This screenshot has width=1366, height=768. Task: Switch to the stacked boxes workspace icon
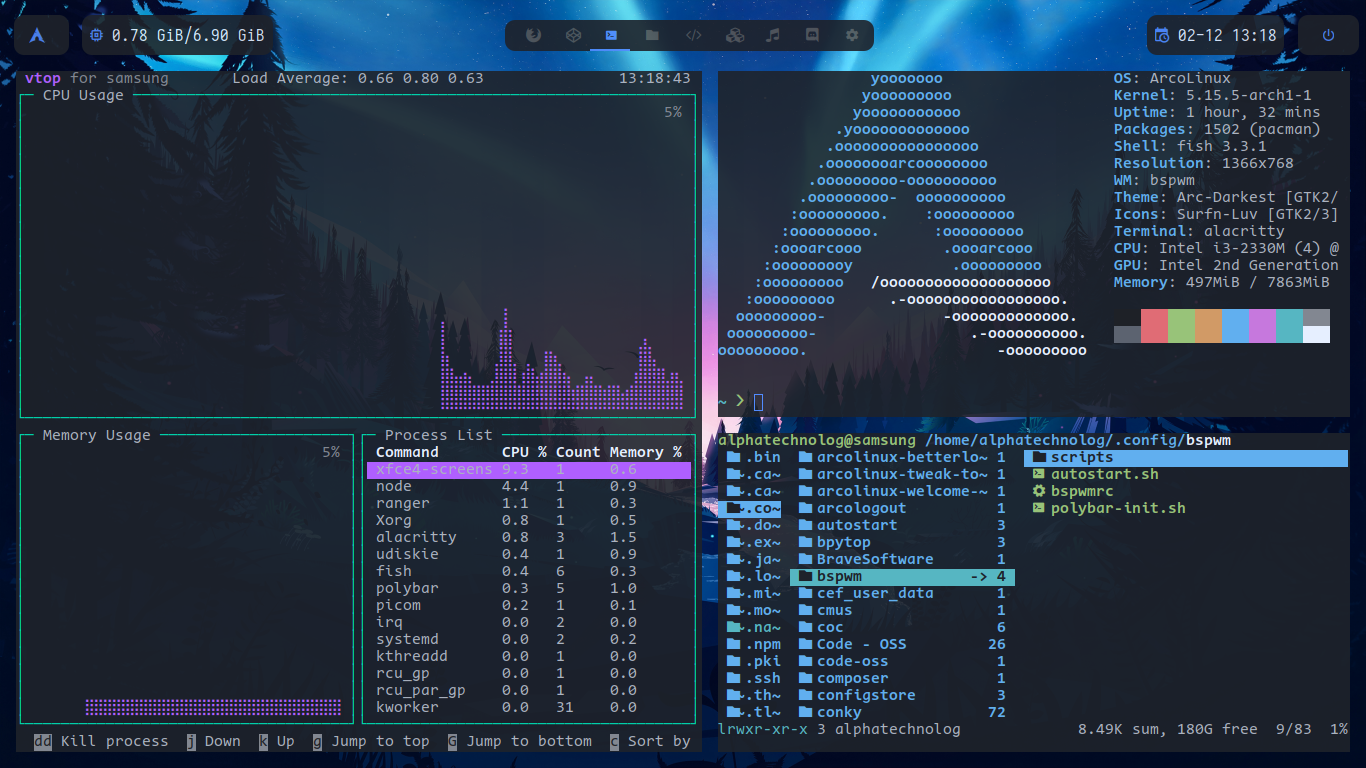point(734,35)
